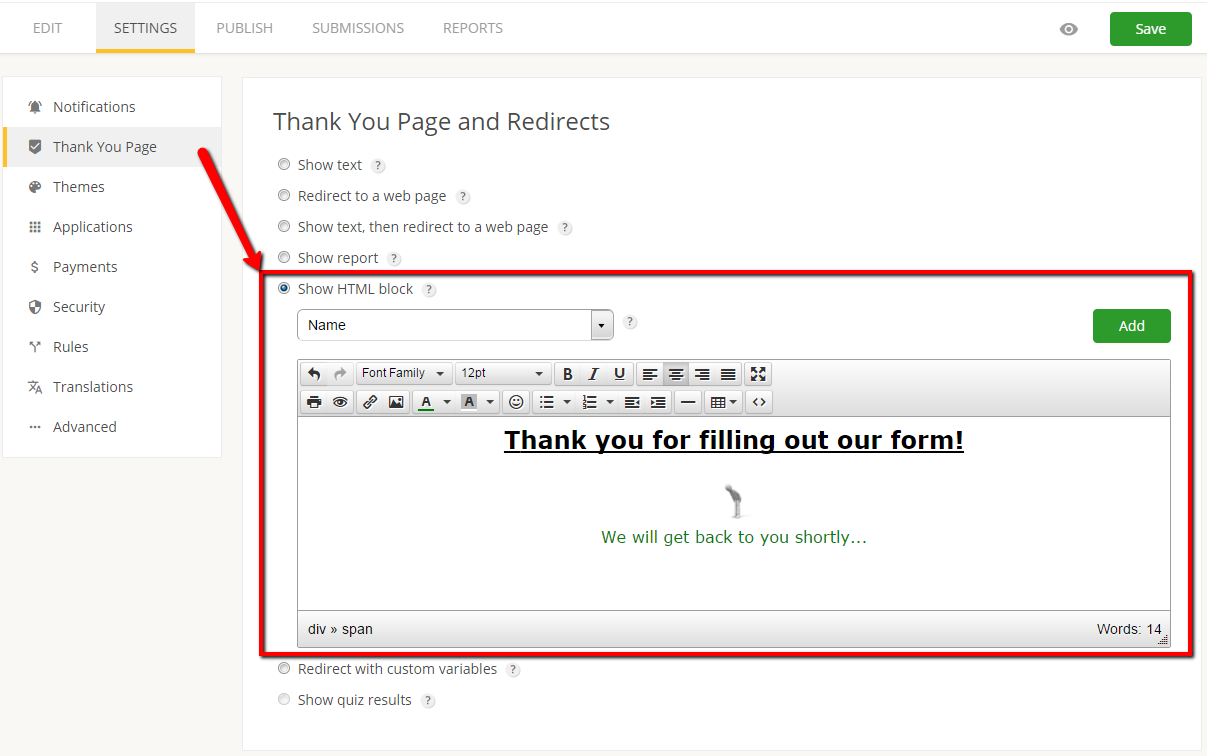Image resolution: width=1207 pixels, height=756 pixels.
Task: Open Payments settings
Action: click(112, 267)
